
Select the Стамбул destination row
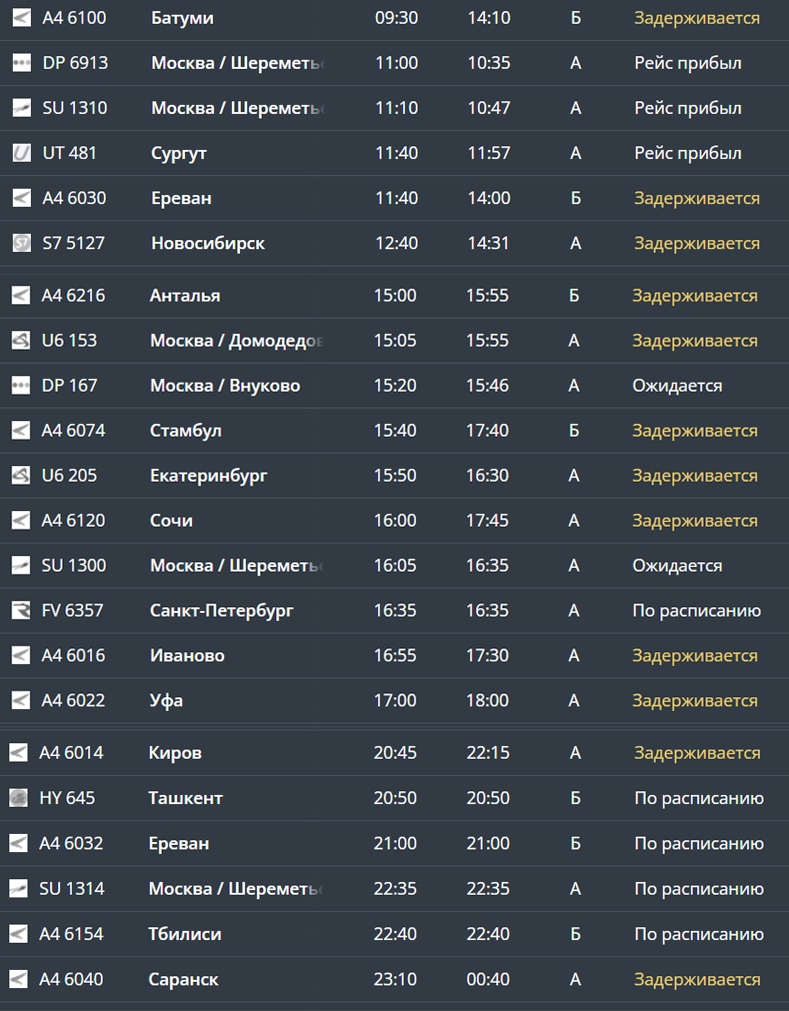(185, 431)
